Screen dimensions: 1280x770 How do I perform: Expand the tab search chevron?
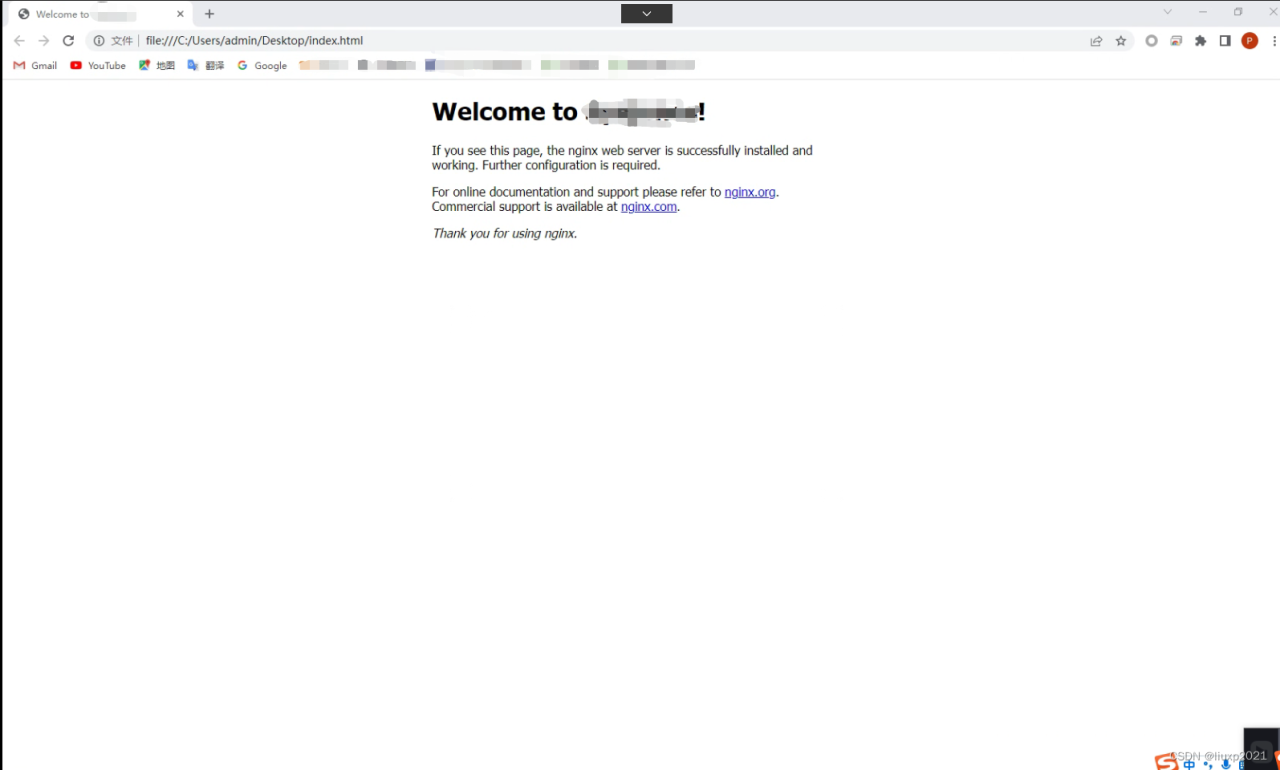click(1167, 12)
